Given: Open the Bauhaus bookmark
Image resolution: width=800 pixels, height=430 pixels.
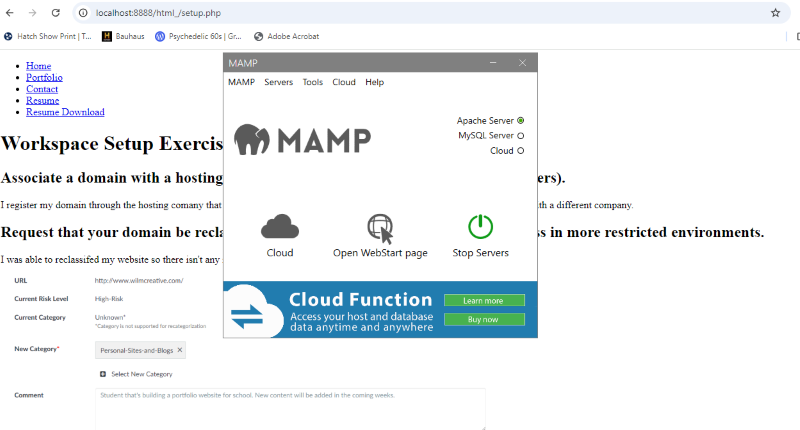Looking at the screenshot, I should 123,36.
